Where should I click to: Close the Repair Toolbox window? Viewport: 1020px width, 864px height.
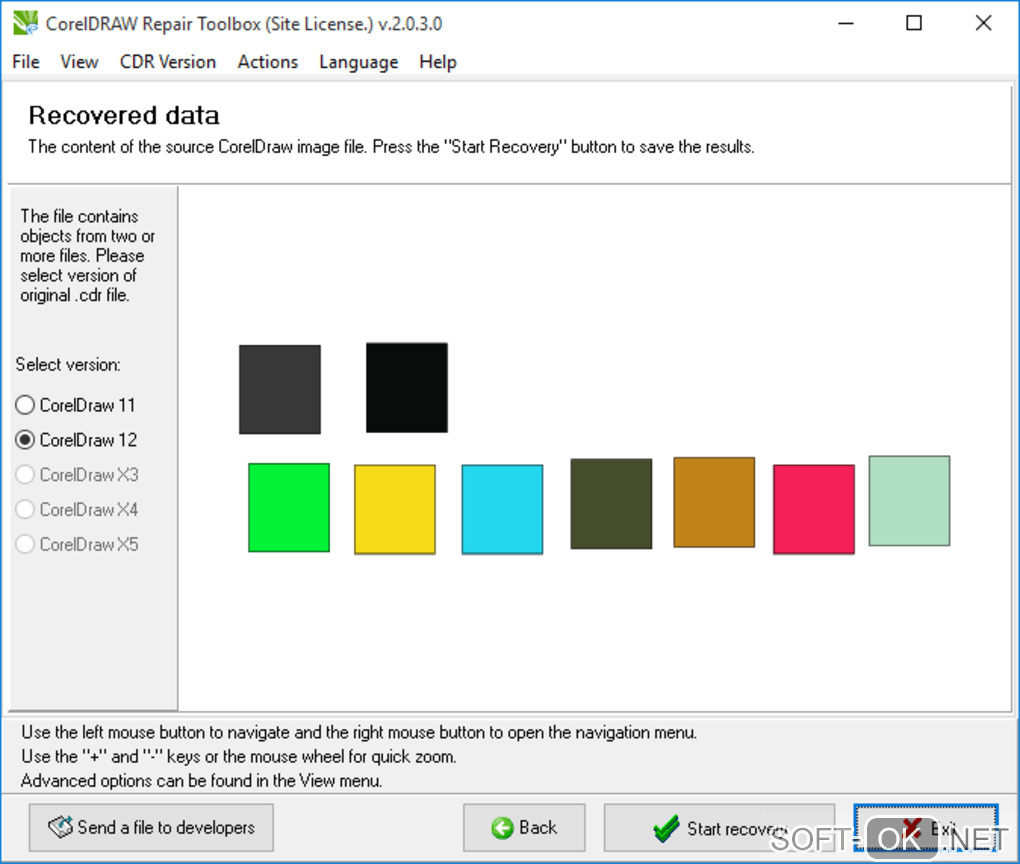(x=984, y=23)
